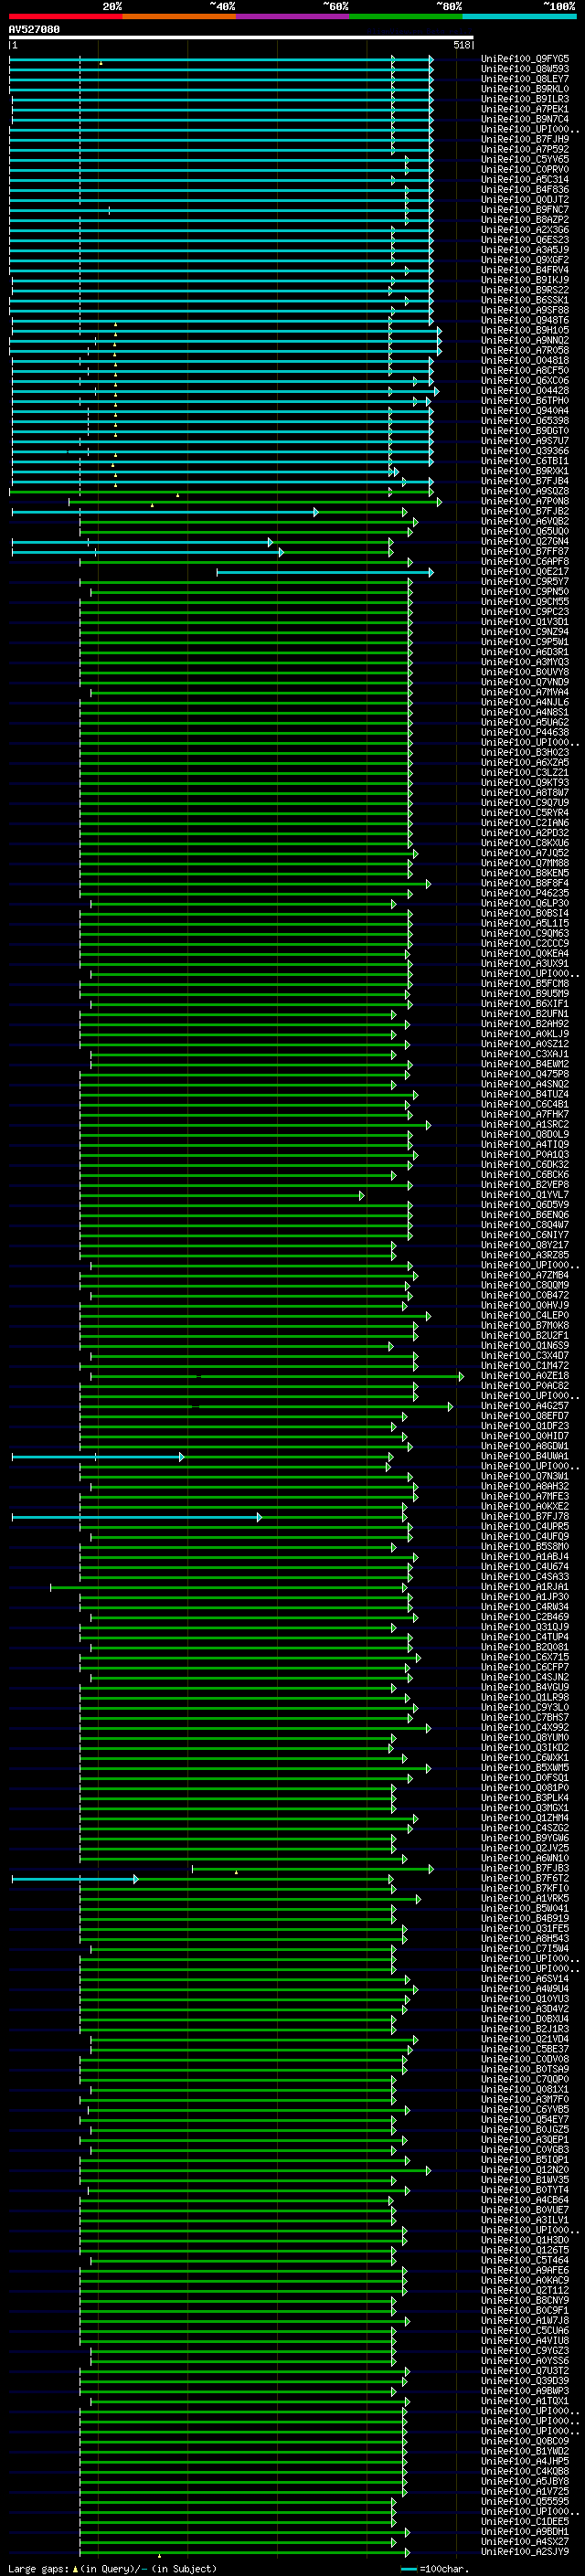Image resolution: width=585 pixels, height=2576 pixels.
Task: Select hit label UniRef100_P46235
Action: (525, 894)
